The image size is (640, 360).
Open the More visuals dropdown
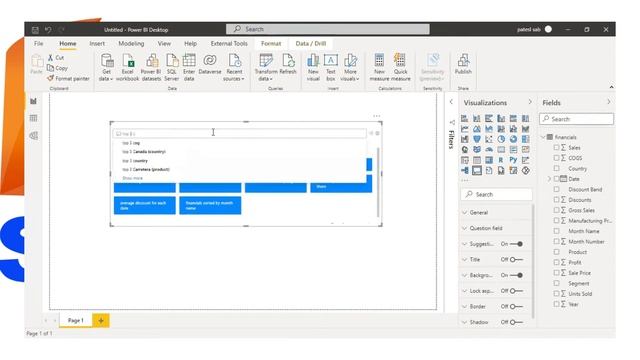[x=350, y=67]
